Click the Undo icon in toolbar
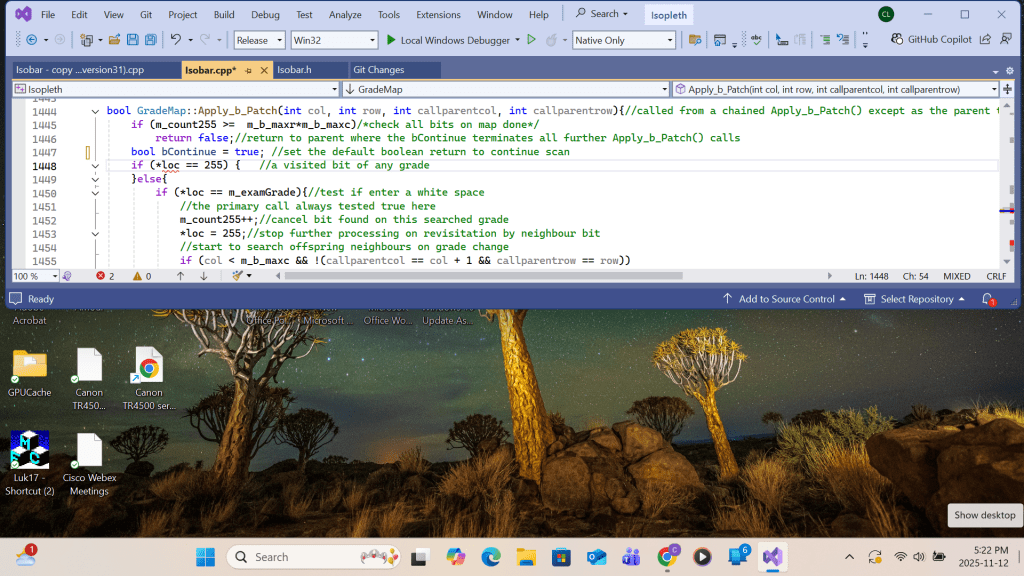This screenshot has height=576, width=1024. tap(176, 40)
